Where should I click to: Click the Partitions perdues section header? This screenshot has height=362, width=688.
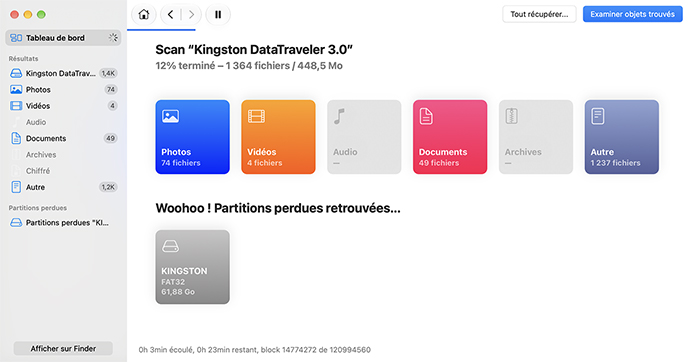coord(38,208)
